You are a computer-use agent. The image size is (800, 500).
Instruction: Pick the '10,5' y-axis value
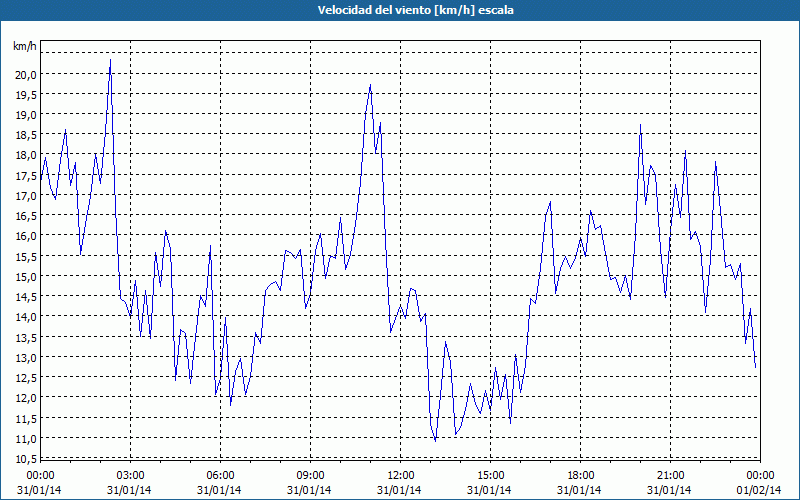[x=27, y=459]
